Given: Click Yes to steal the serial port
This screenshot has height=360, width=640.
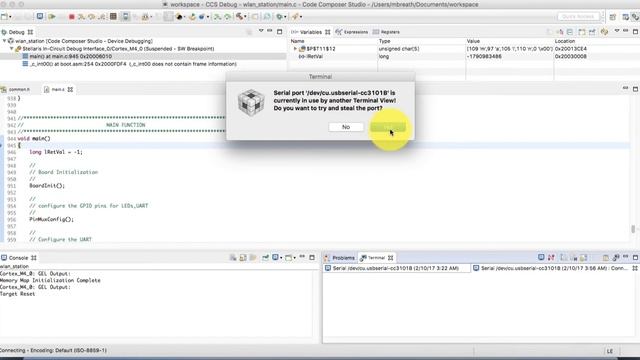Looking at the screenshot, I should (388, 127).
